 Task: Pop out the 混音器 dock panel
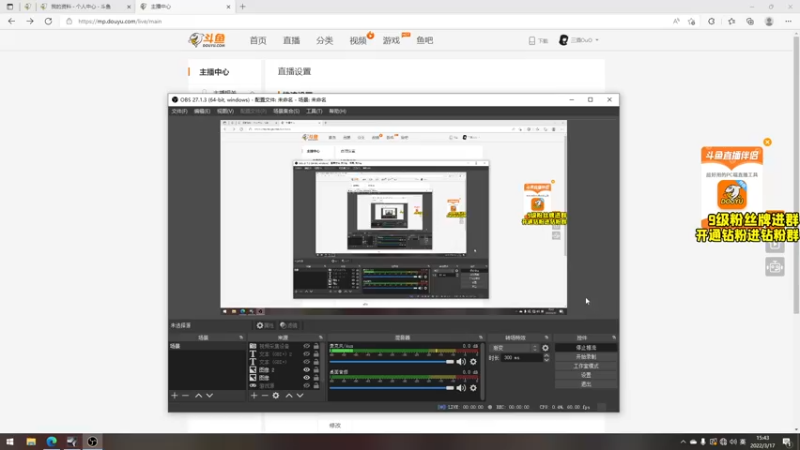click(481, 337)
